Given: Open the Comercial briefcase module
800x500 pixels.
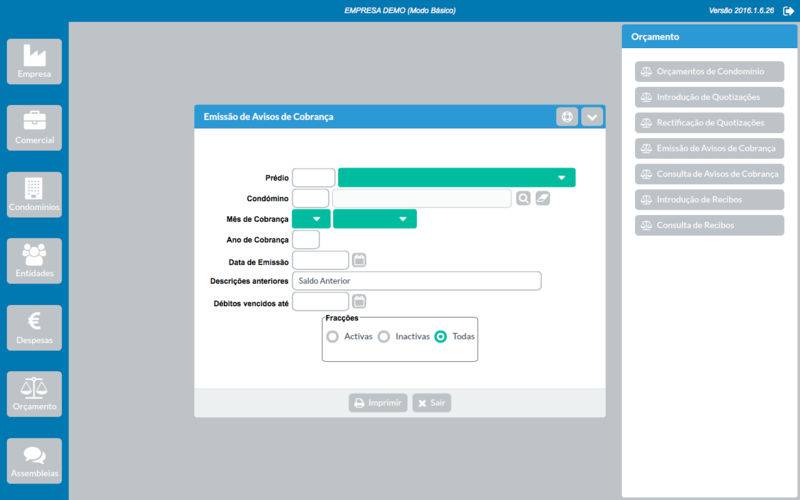Looking at the screenshot, I should 34,128.
